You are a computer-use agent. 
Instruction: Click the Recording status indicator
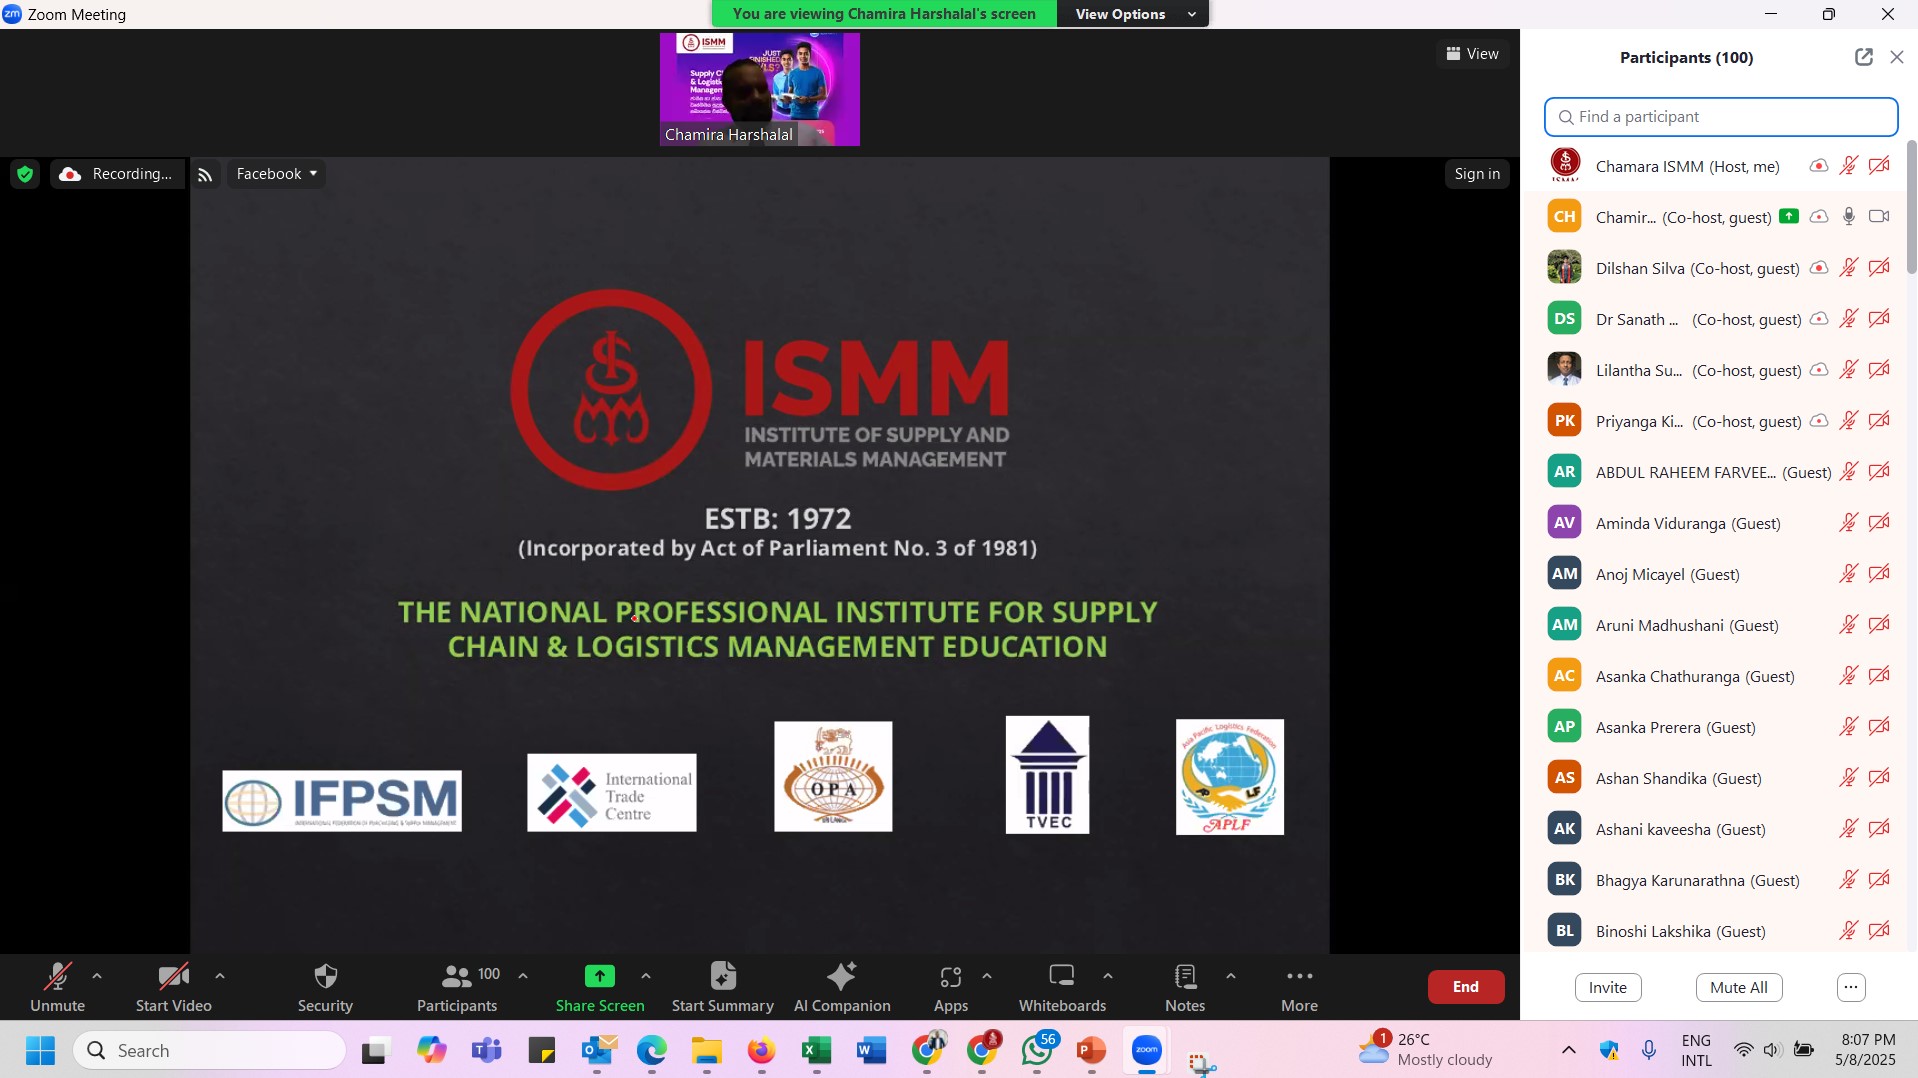(x=116, y=174)
